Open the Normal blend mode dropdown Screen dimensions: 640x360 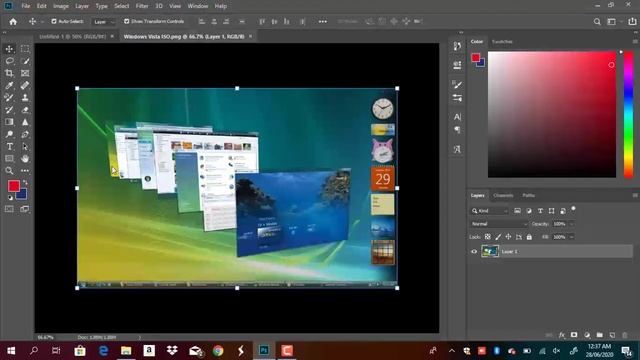click(499, 224)
